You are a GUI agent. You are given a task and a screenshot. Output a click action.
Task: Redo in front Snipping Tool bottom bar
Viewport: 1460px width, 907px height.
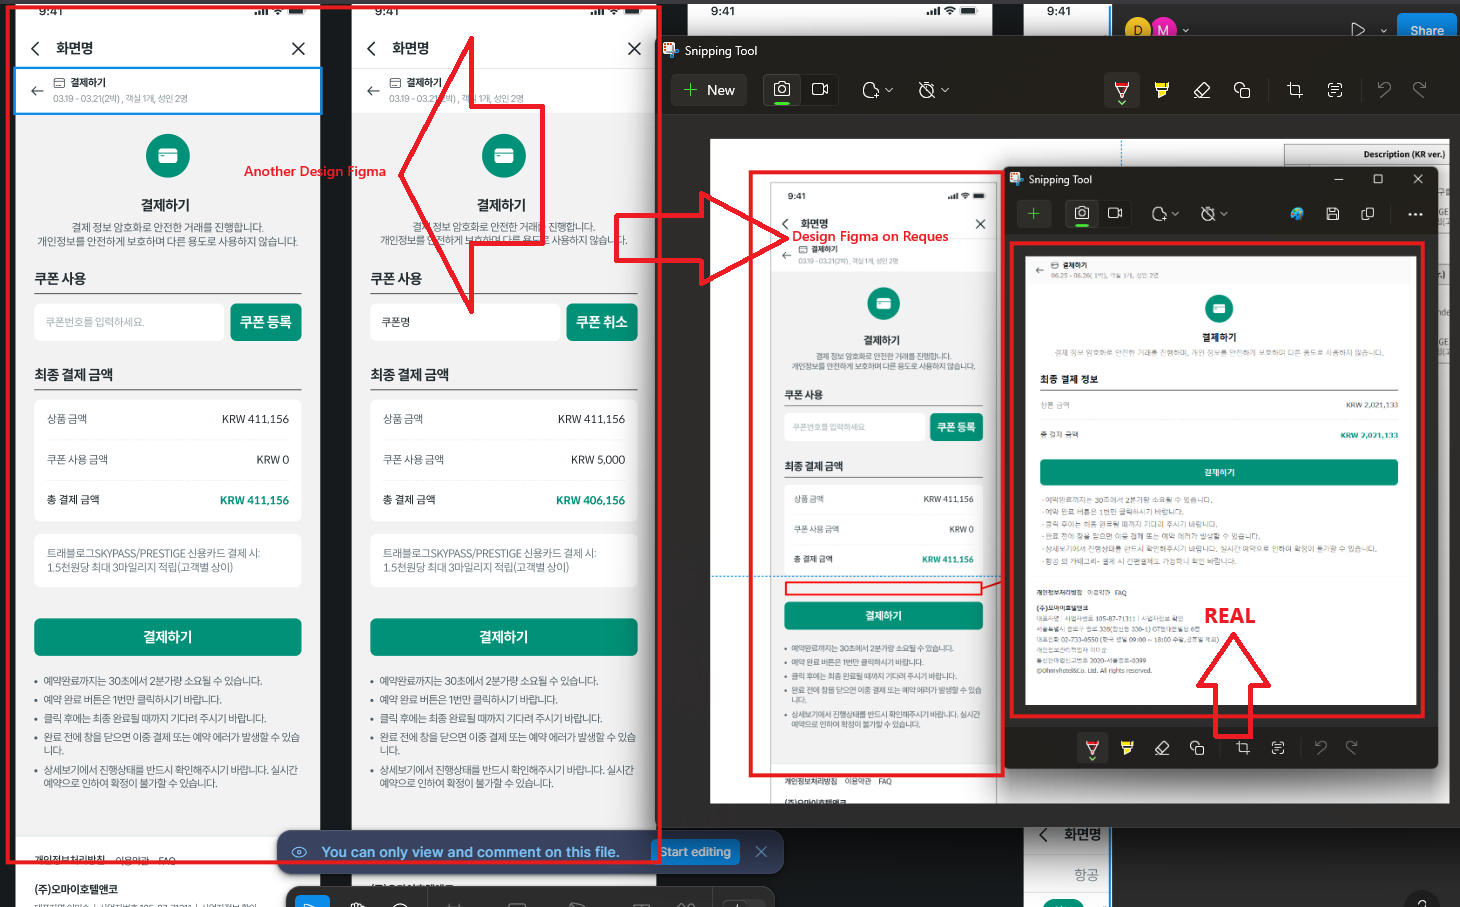coord(1352,748)
